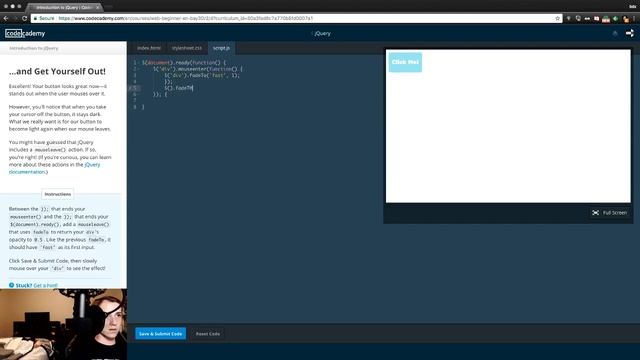640x360 pixels.
Task: Switch to the index.html tab
Action: 149,48
